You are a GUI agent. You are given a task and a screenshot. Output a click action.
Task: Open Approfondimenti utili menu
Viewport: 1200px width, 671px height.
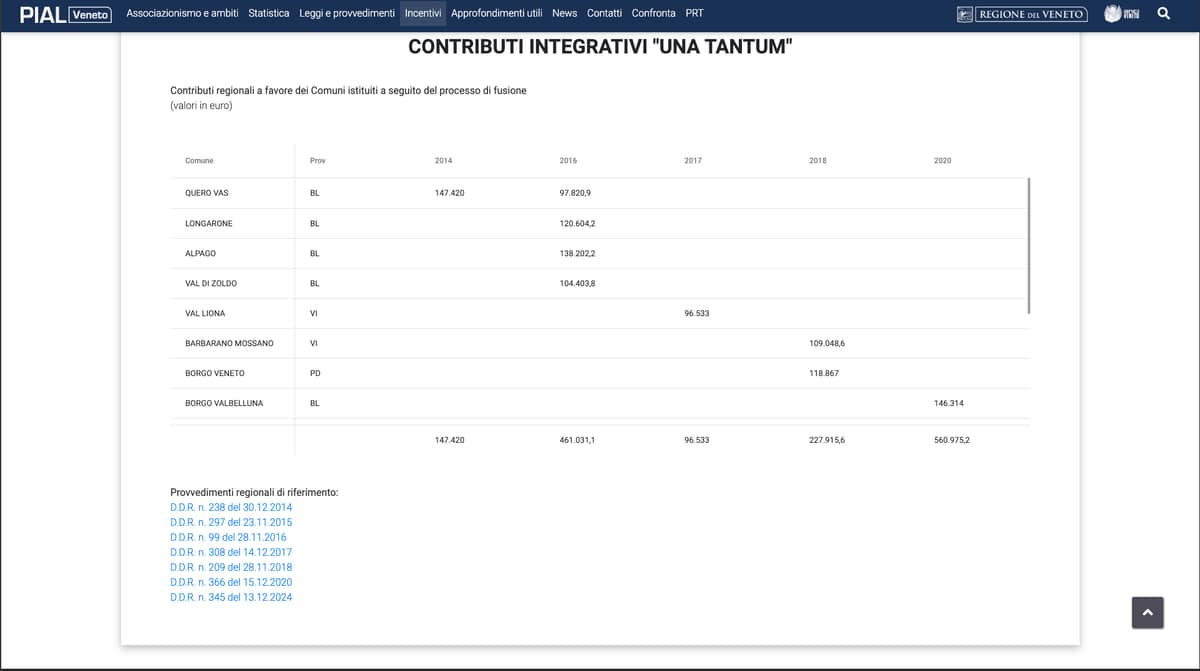[x=496, y=13]
